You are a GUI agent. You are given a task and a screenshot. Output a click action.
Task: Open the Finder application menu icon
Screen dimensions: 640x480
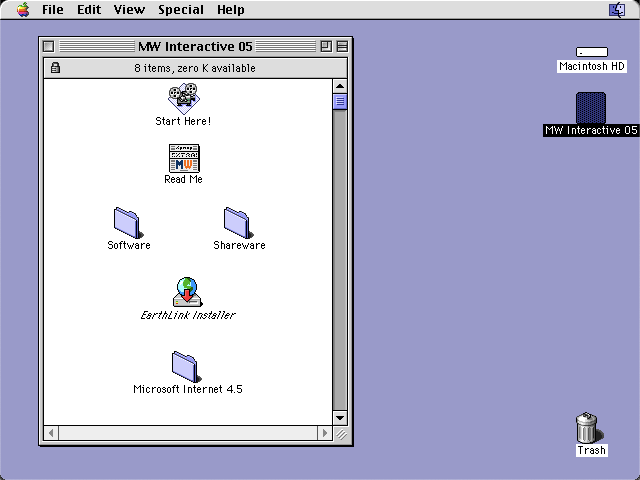pos(617,9)
